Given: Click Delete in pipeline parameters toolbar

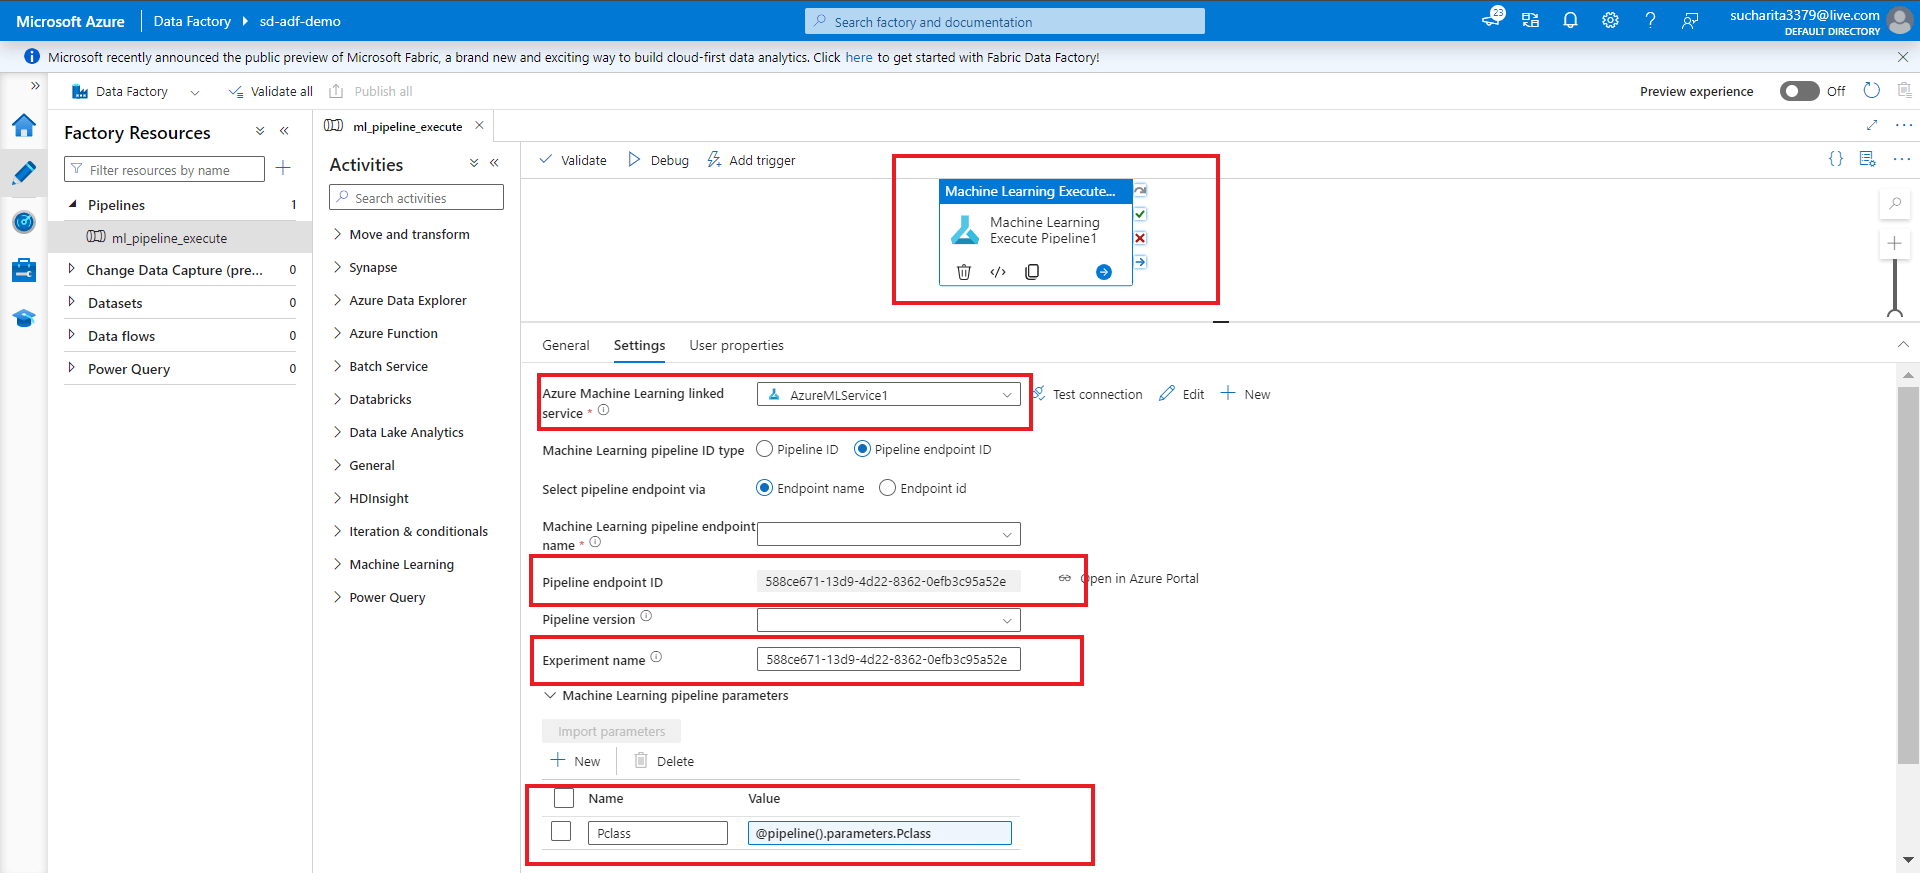Looking at the screenshot, I should pos(664,761).
